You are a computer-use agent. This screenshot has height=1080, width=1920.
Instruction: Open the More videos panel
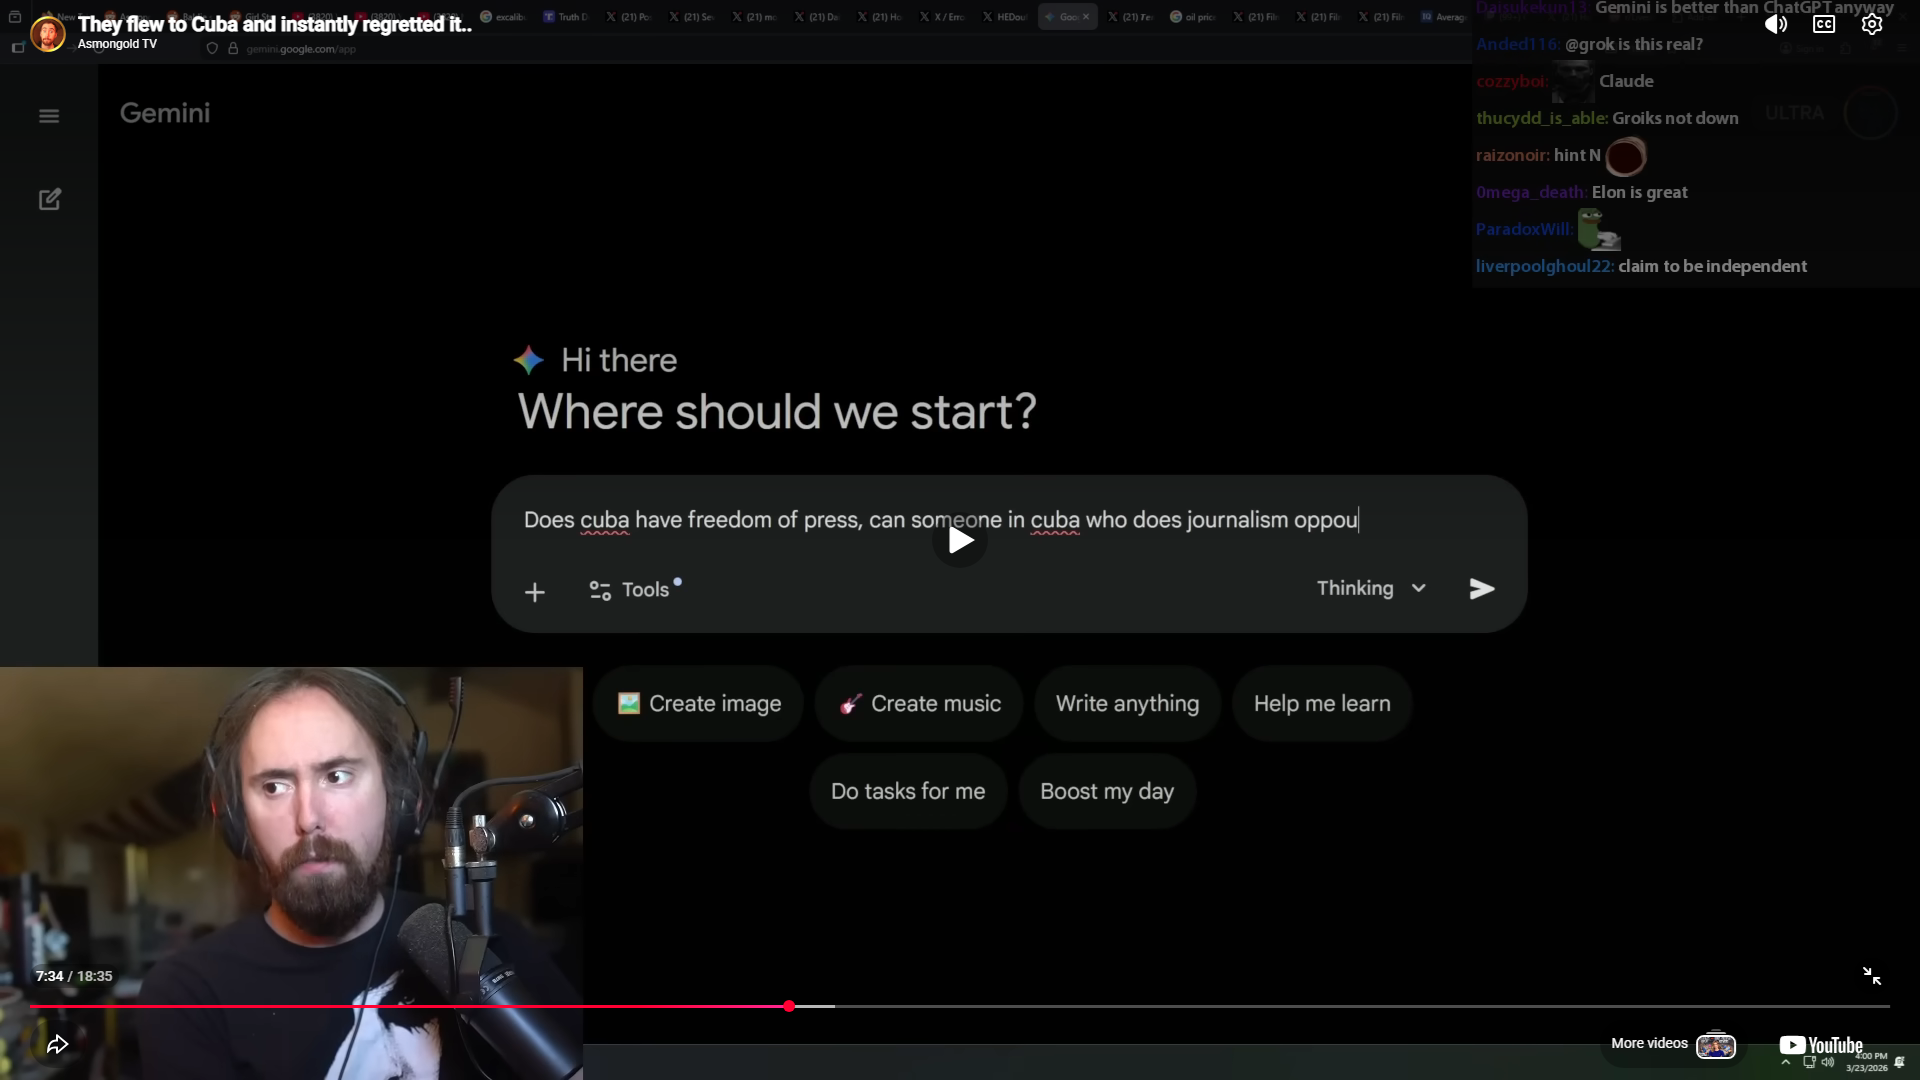tap(1672, 1044)
